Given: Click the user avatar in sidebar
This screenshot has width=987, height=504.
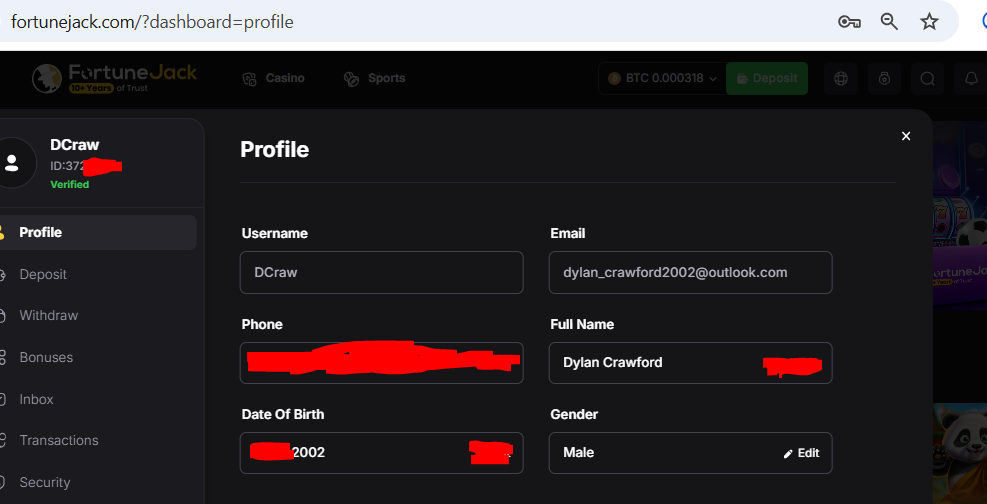Looking at the screenshot, I should (13, 163).
